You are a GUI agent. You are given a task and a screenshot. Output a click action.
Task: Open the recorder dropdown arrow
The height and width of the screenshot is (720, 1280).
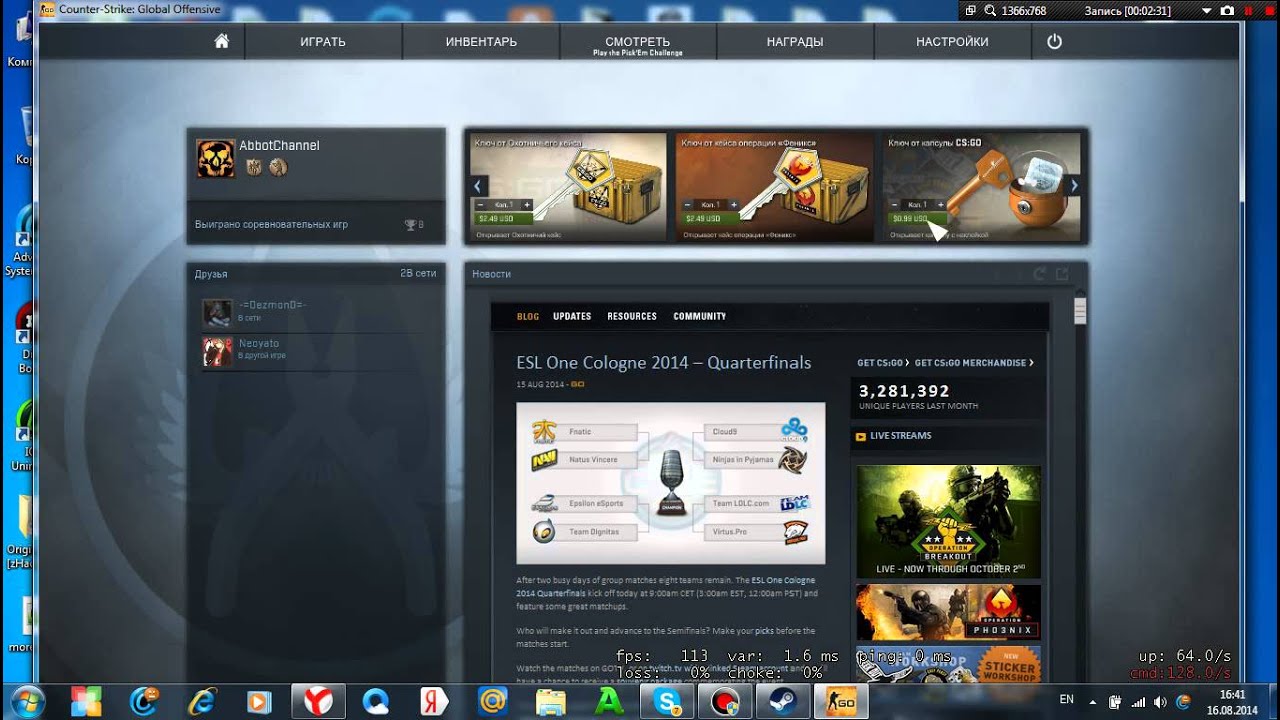1206,10
